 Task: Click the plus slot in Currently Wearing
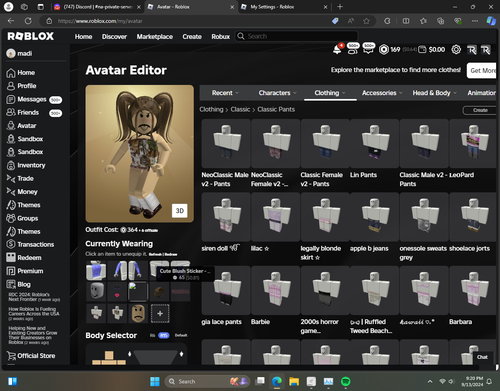[160, 313]
